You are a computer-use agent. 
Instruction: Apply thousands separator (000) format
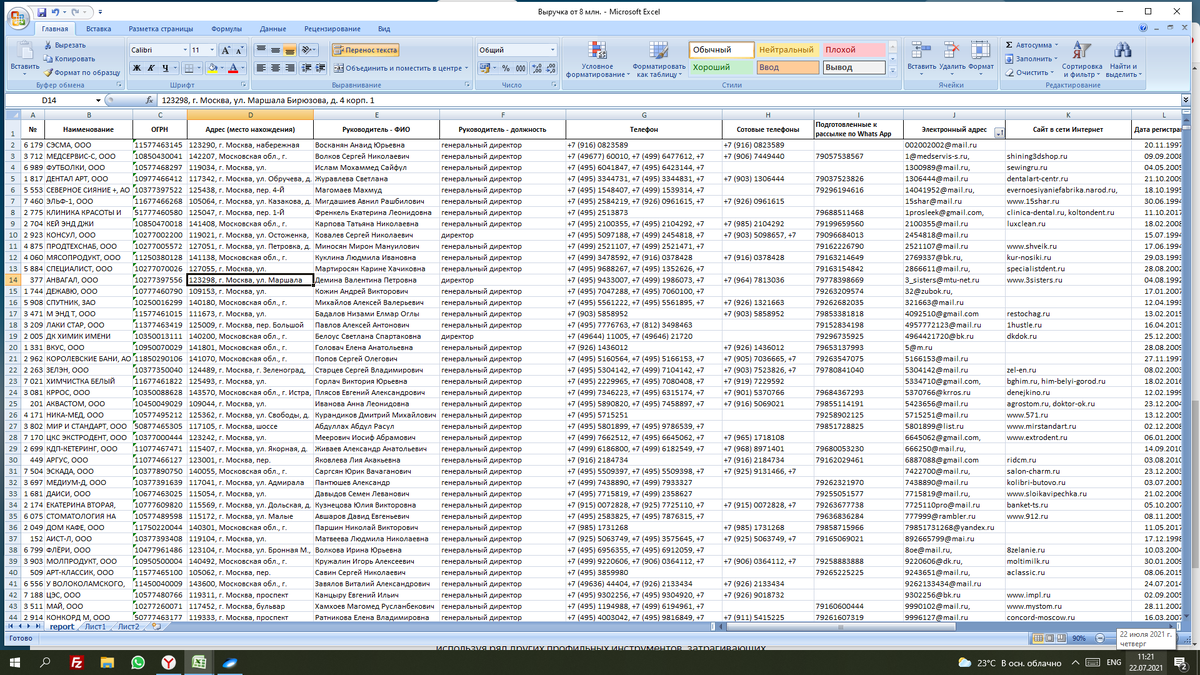(x=521, y=68)
